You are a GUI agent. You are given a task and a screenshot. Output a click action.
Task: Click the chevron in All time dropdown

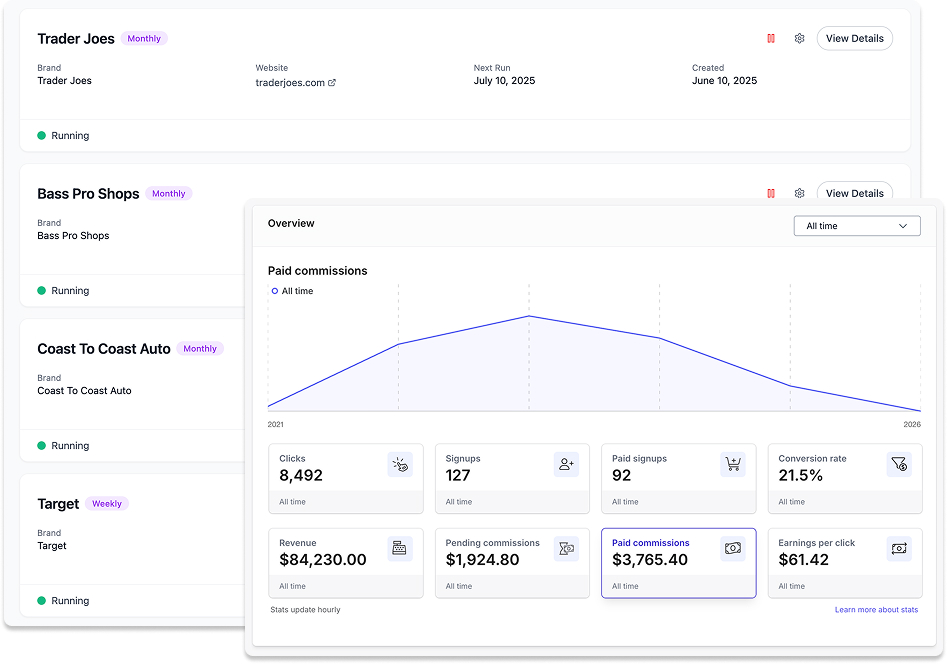(x=903, y=226)
